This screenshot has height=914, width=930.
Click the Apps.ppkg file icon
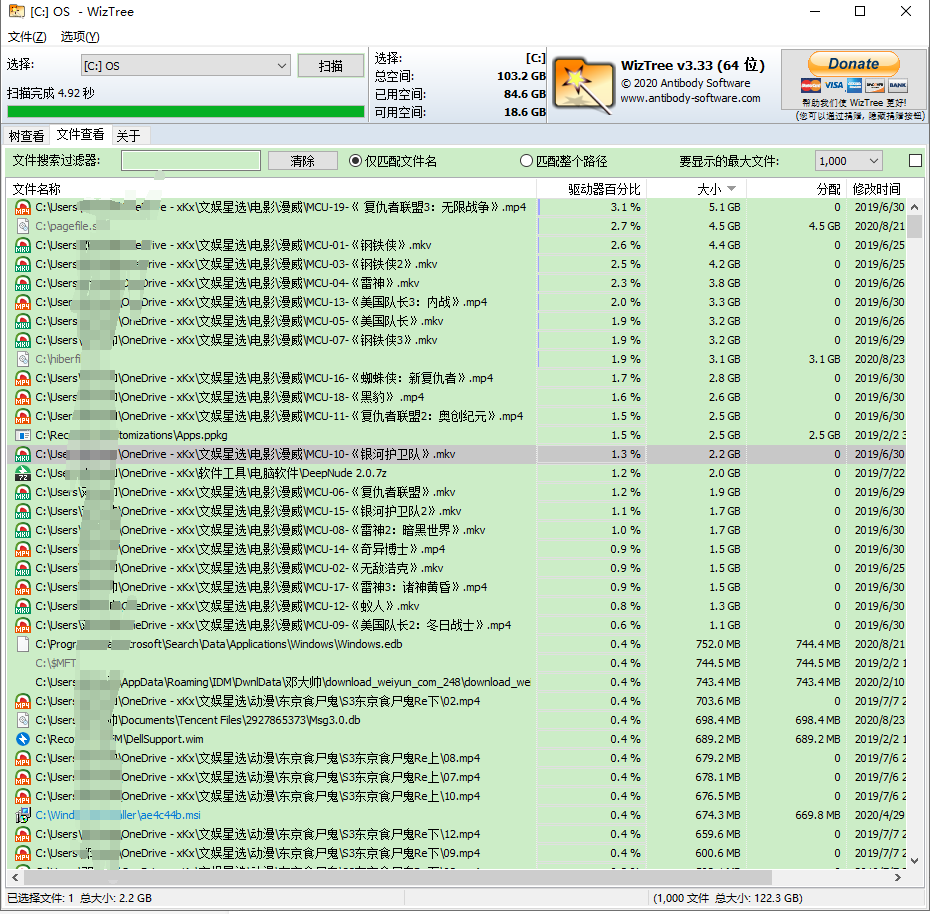click(x=23, y=436)
